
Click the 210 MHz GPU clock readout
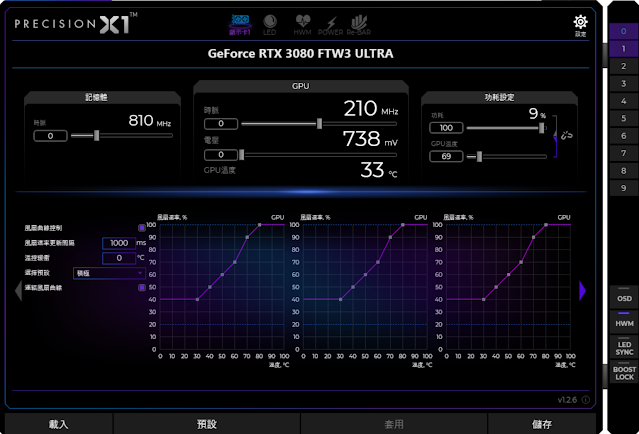click(x=370, y=108)
